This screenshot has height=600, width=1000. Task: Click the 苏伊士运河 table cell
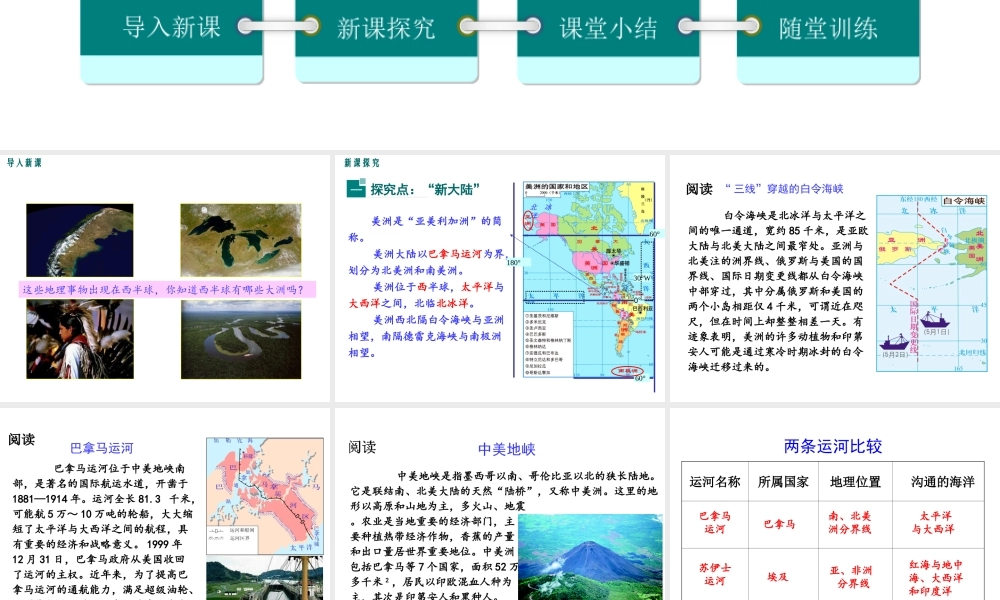coord(715,574)
